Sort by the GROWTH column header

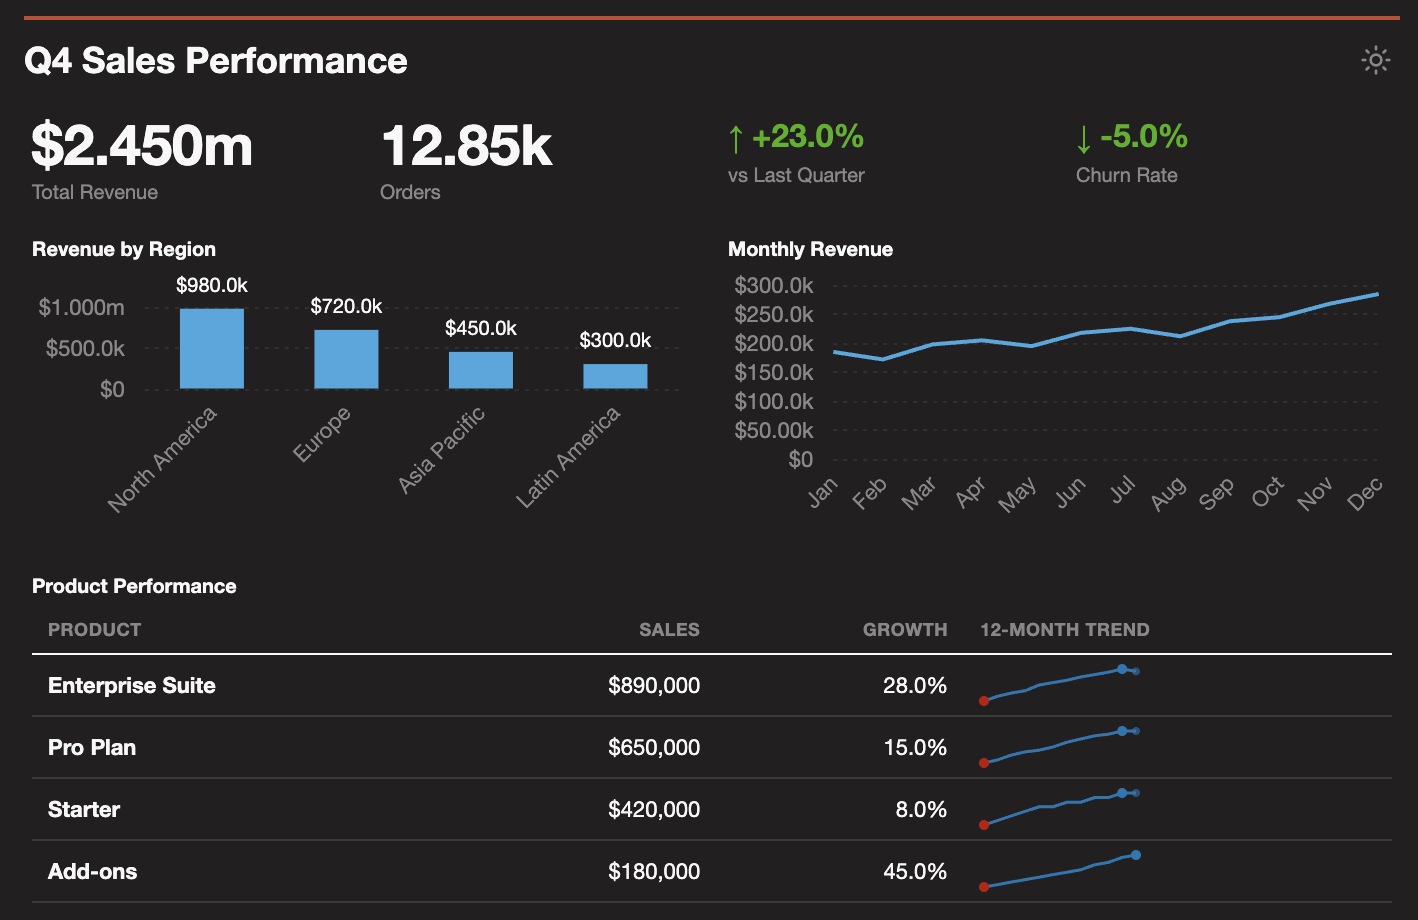pyautogui.click(x=905, y=630)
